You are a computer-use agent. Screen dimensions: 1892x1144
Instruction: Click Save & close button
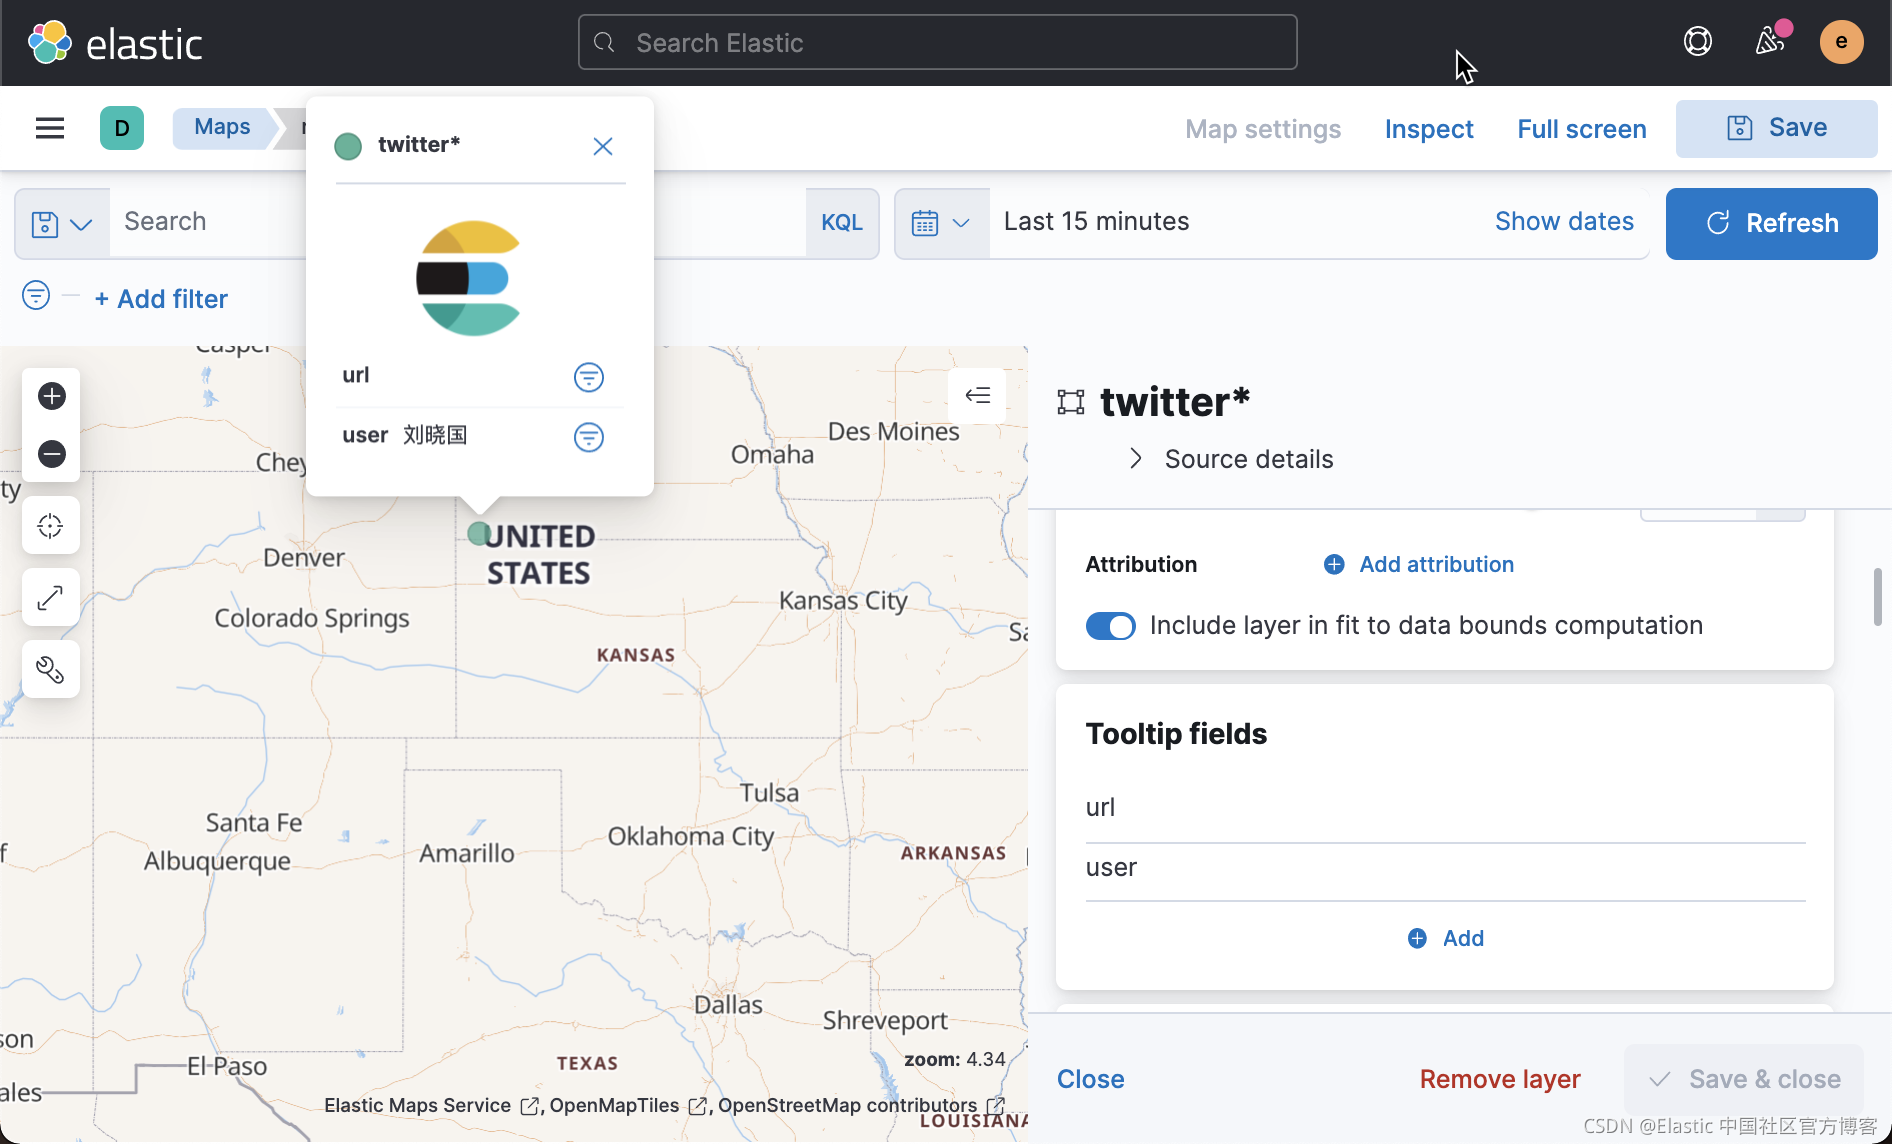click(x=1745, y=1080)
